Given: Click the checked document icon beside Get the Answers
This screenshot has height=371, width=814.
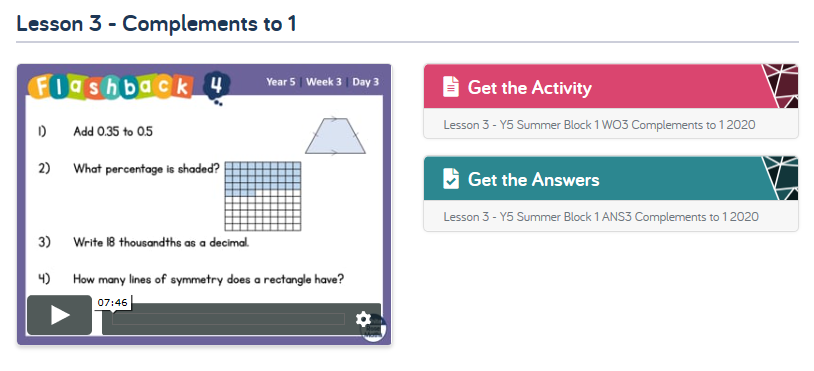Looking at the screenshot, I should tap(451, 179).
